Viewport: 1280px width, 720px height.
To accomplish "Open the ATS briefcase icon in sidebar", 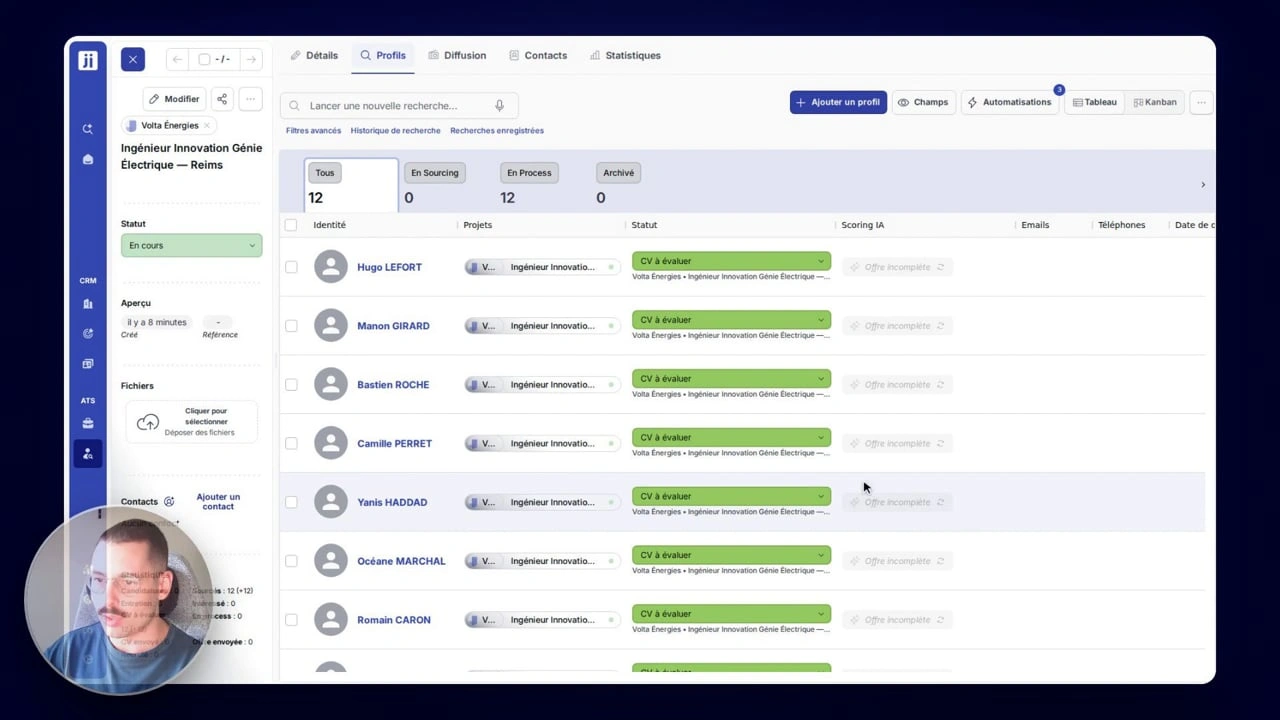I will tap(88, 423).
